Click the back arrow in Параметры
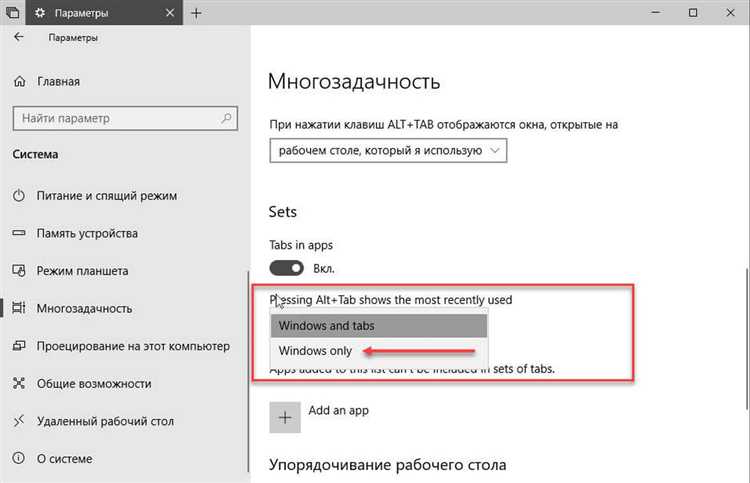 [x=19, y=37]
